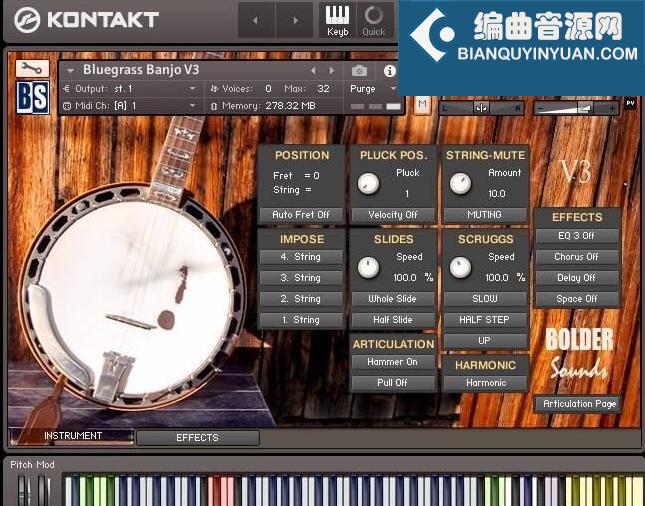
Task: Click the MIDI channel icon
Action: click(67, 106)
